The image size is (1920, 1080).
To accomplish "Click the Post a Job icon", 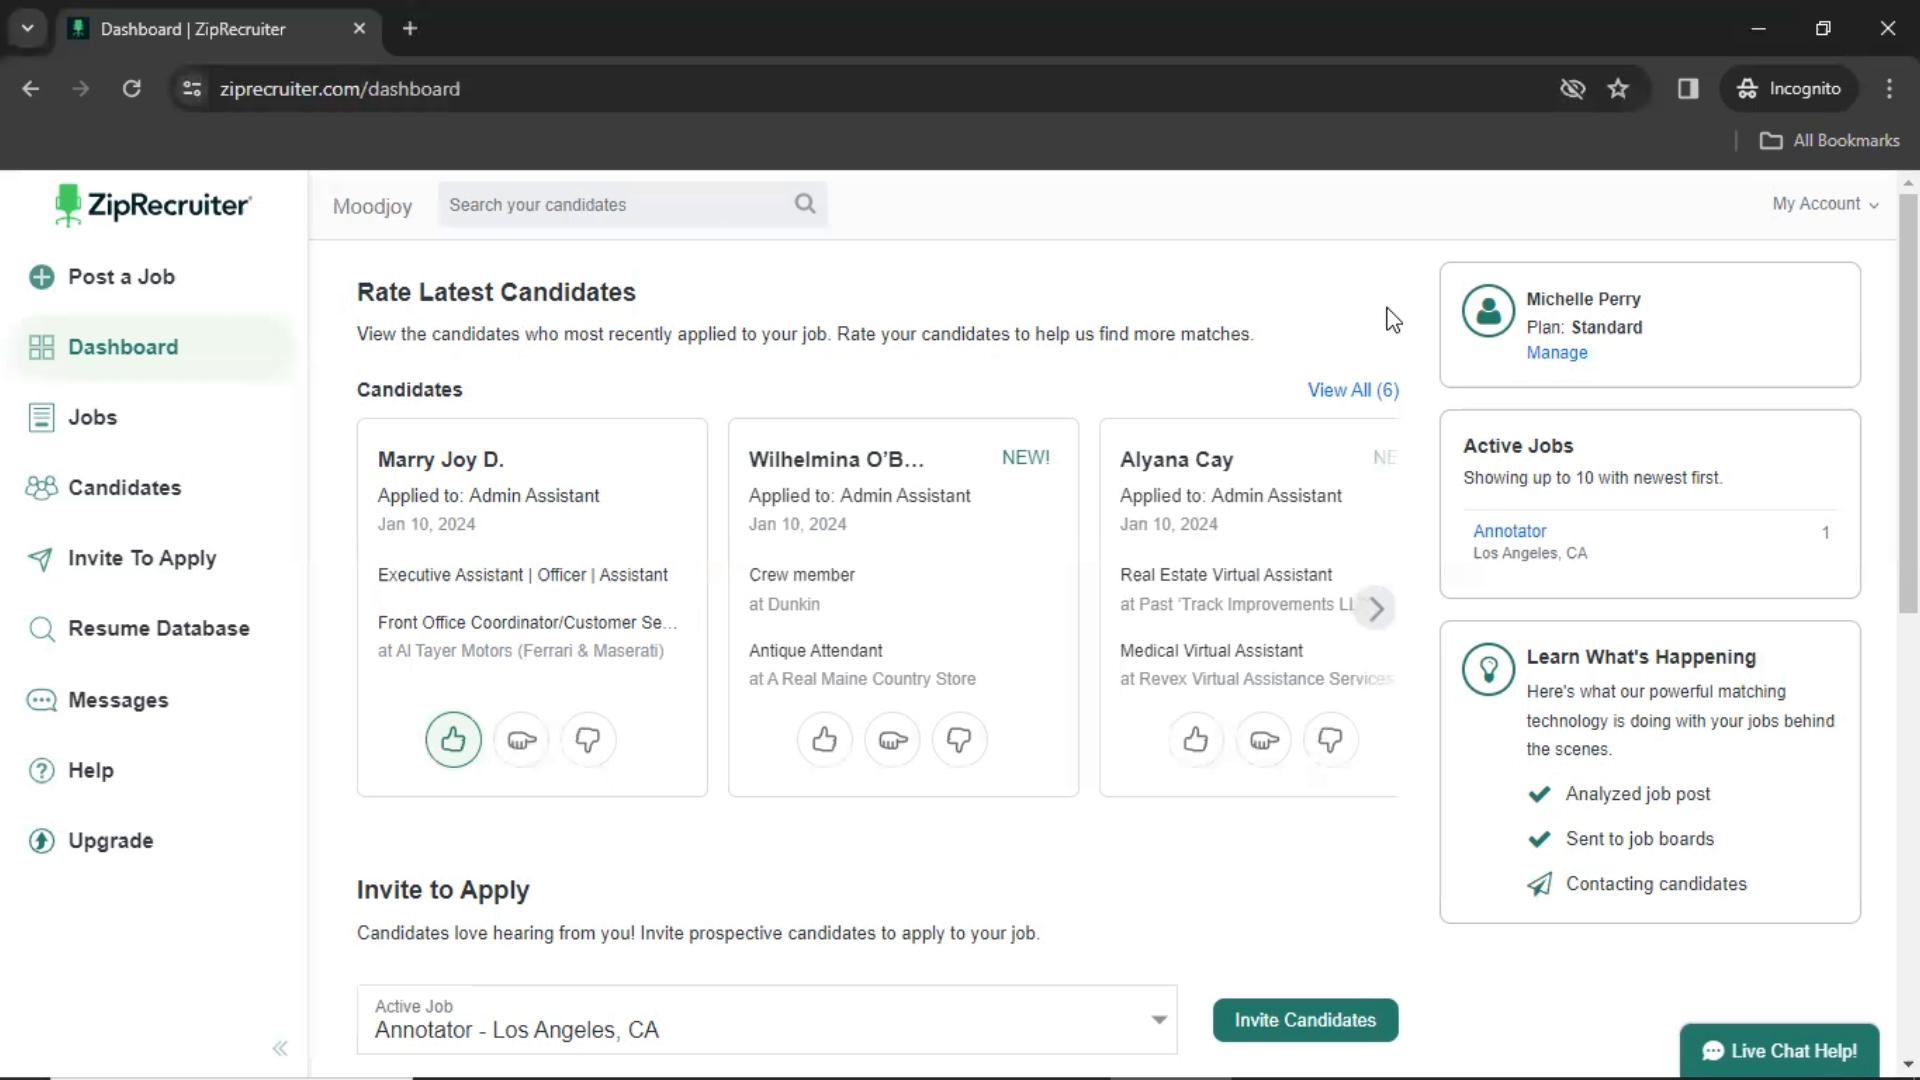I will point(42,276).
